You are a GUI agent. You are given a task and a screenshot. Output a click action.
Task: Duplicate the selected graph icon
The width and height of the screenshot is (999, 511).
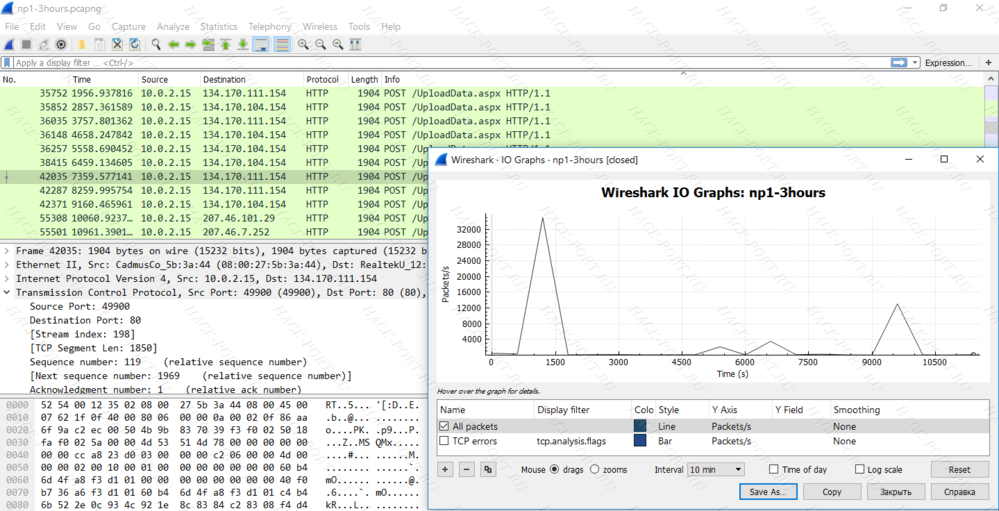pos(488,470)
